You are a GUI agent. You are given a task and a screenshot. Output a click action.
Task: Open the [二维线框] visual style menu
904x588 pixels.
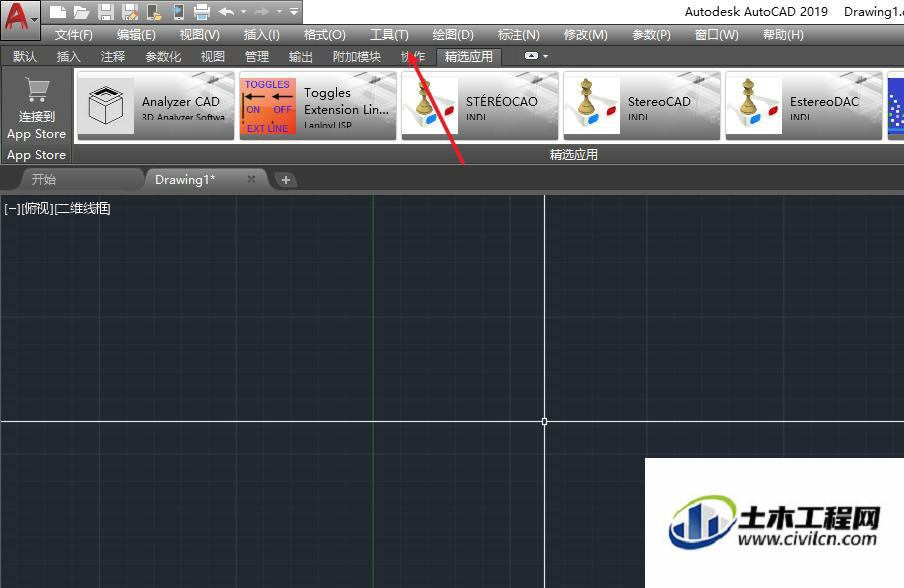[x=82, y=208]
